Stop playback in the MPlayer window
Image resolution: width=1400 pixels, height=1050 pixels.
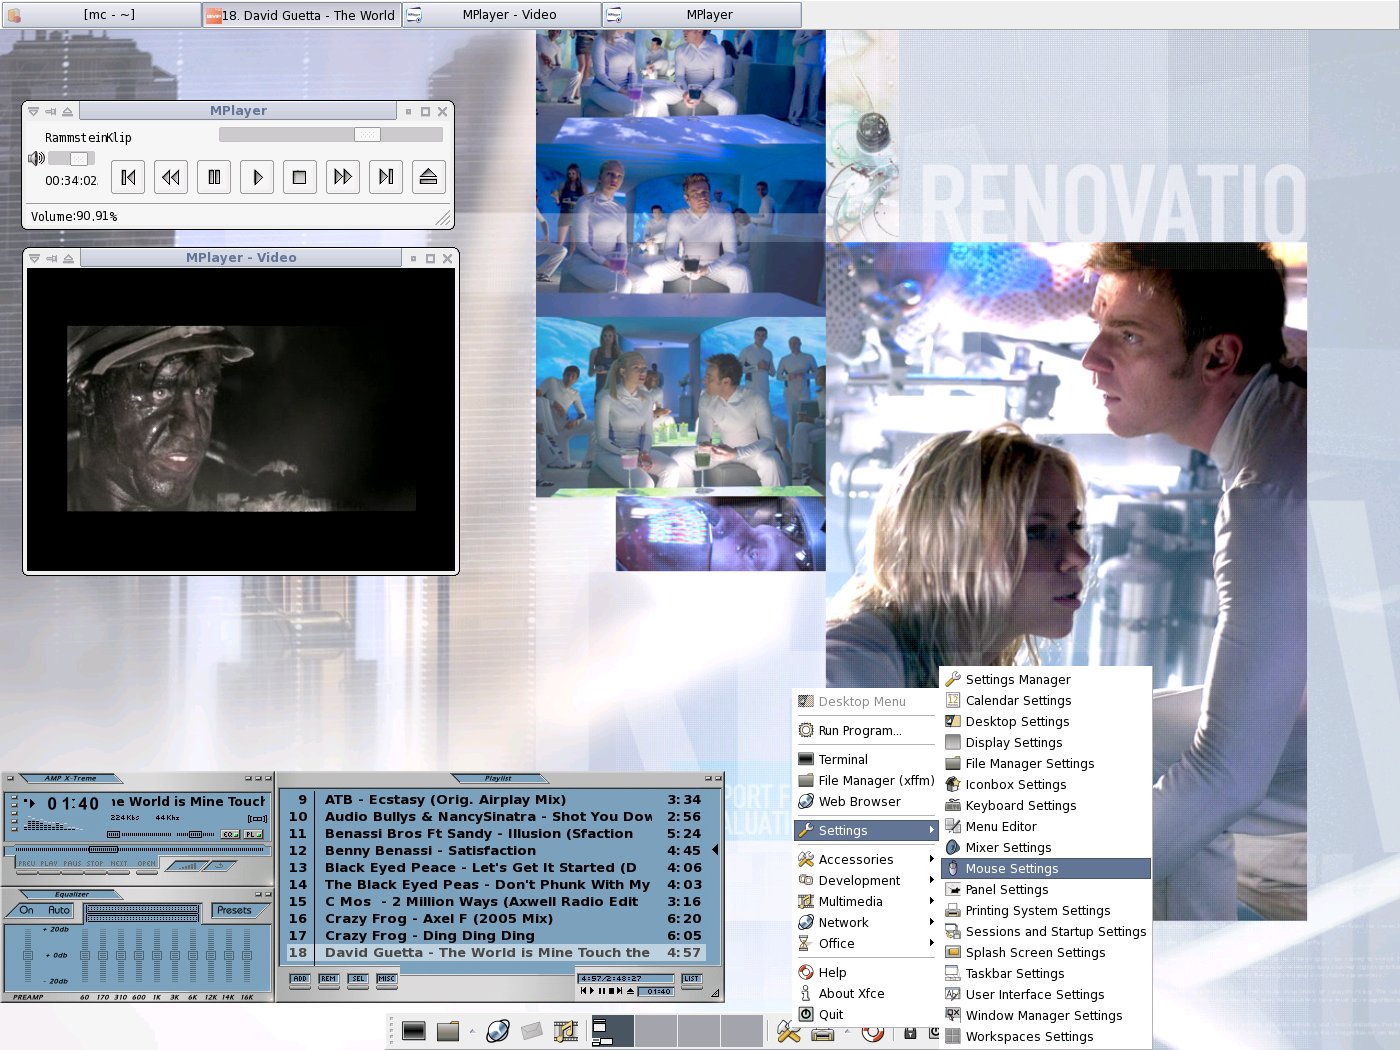point(299,177)
